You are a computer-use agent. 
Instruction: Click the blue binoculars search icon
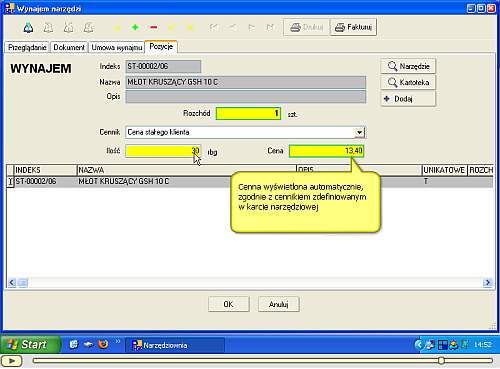pos(28,27)
